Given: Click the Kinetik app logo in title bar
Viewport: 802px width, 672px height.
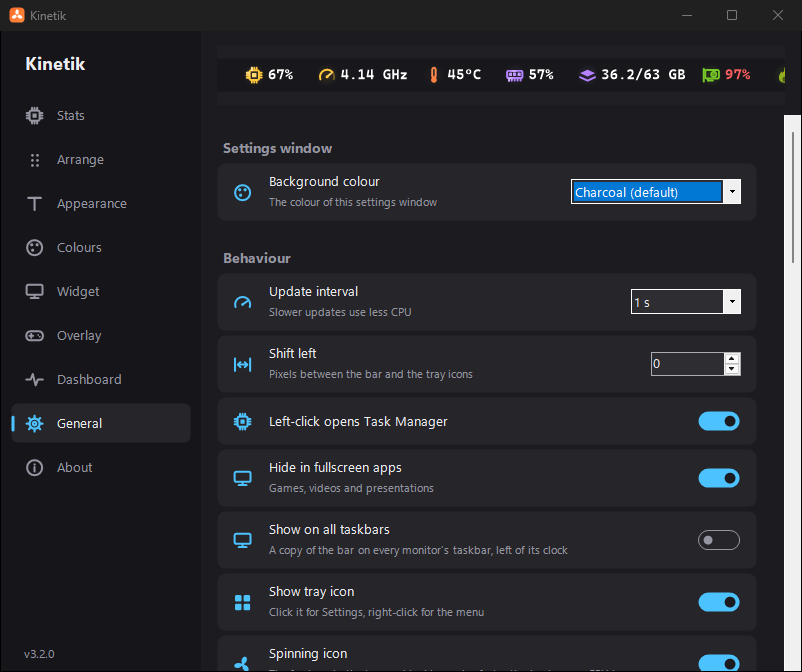Looking at the screenshot, I should [x=17, y=15].
